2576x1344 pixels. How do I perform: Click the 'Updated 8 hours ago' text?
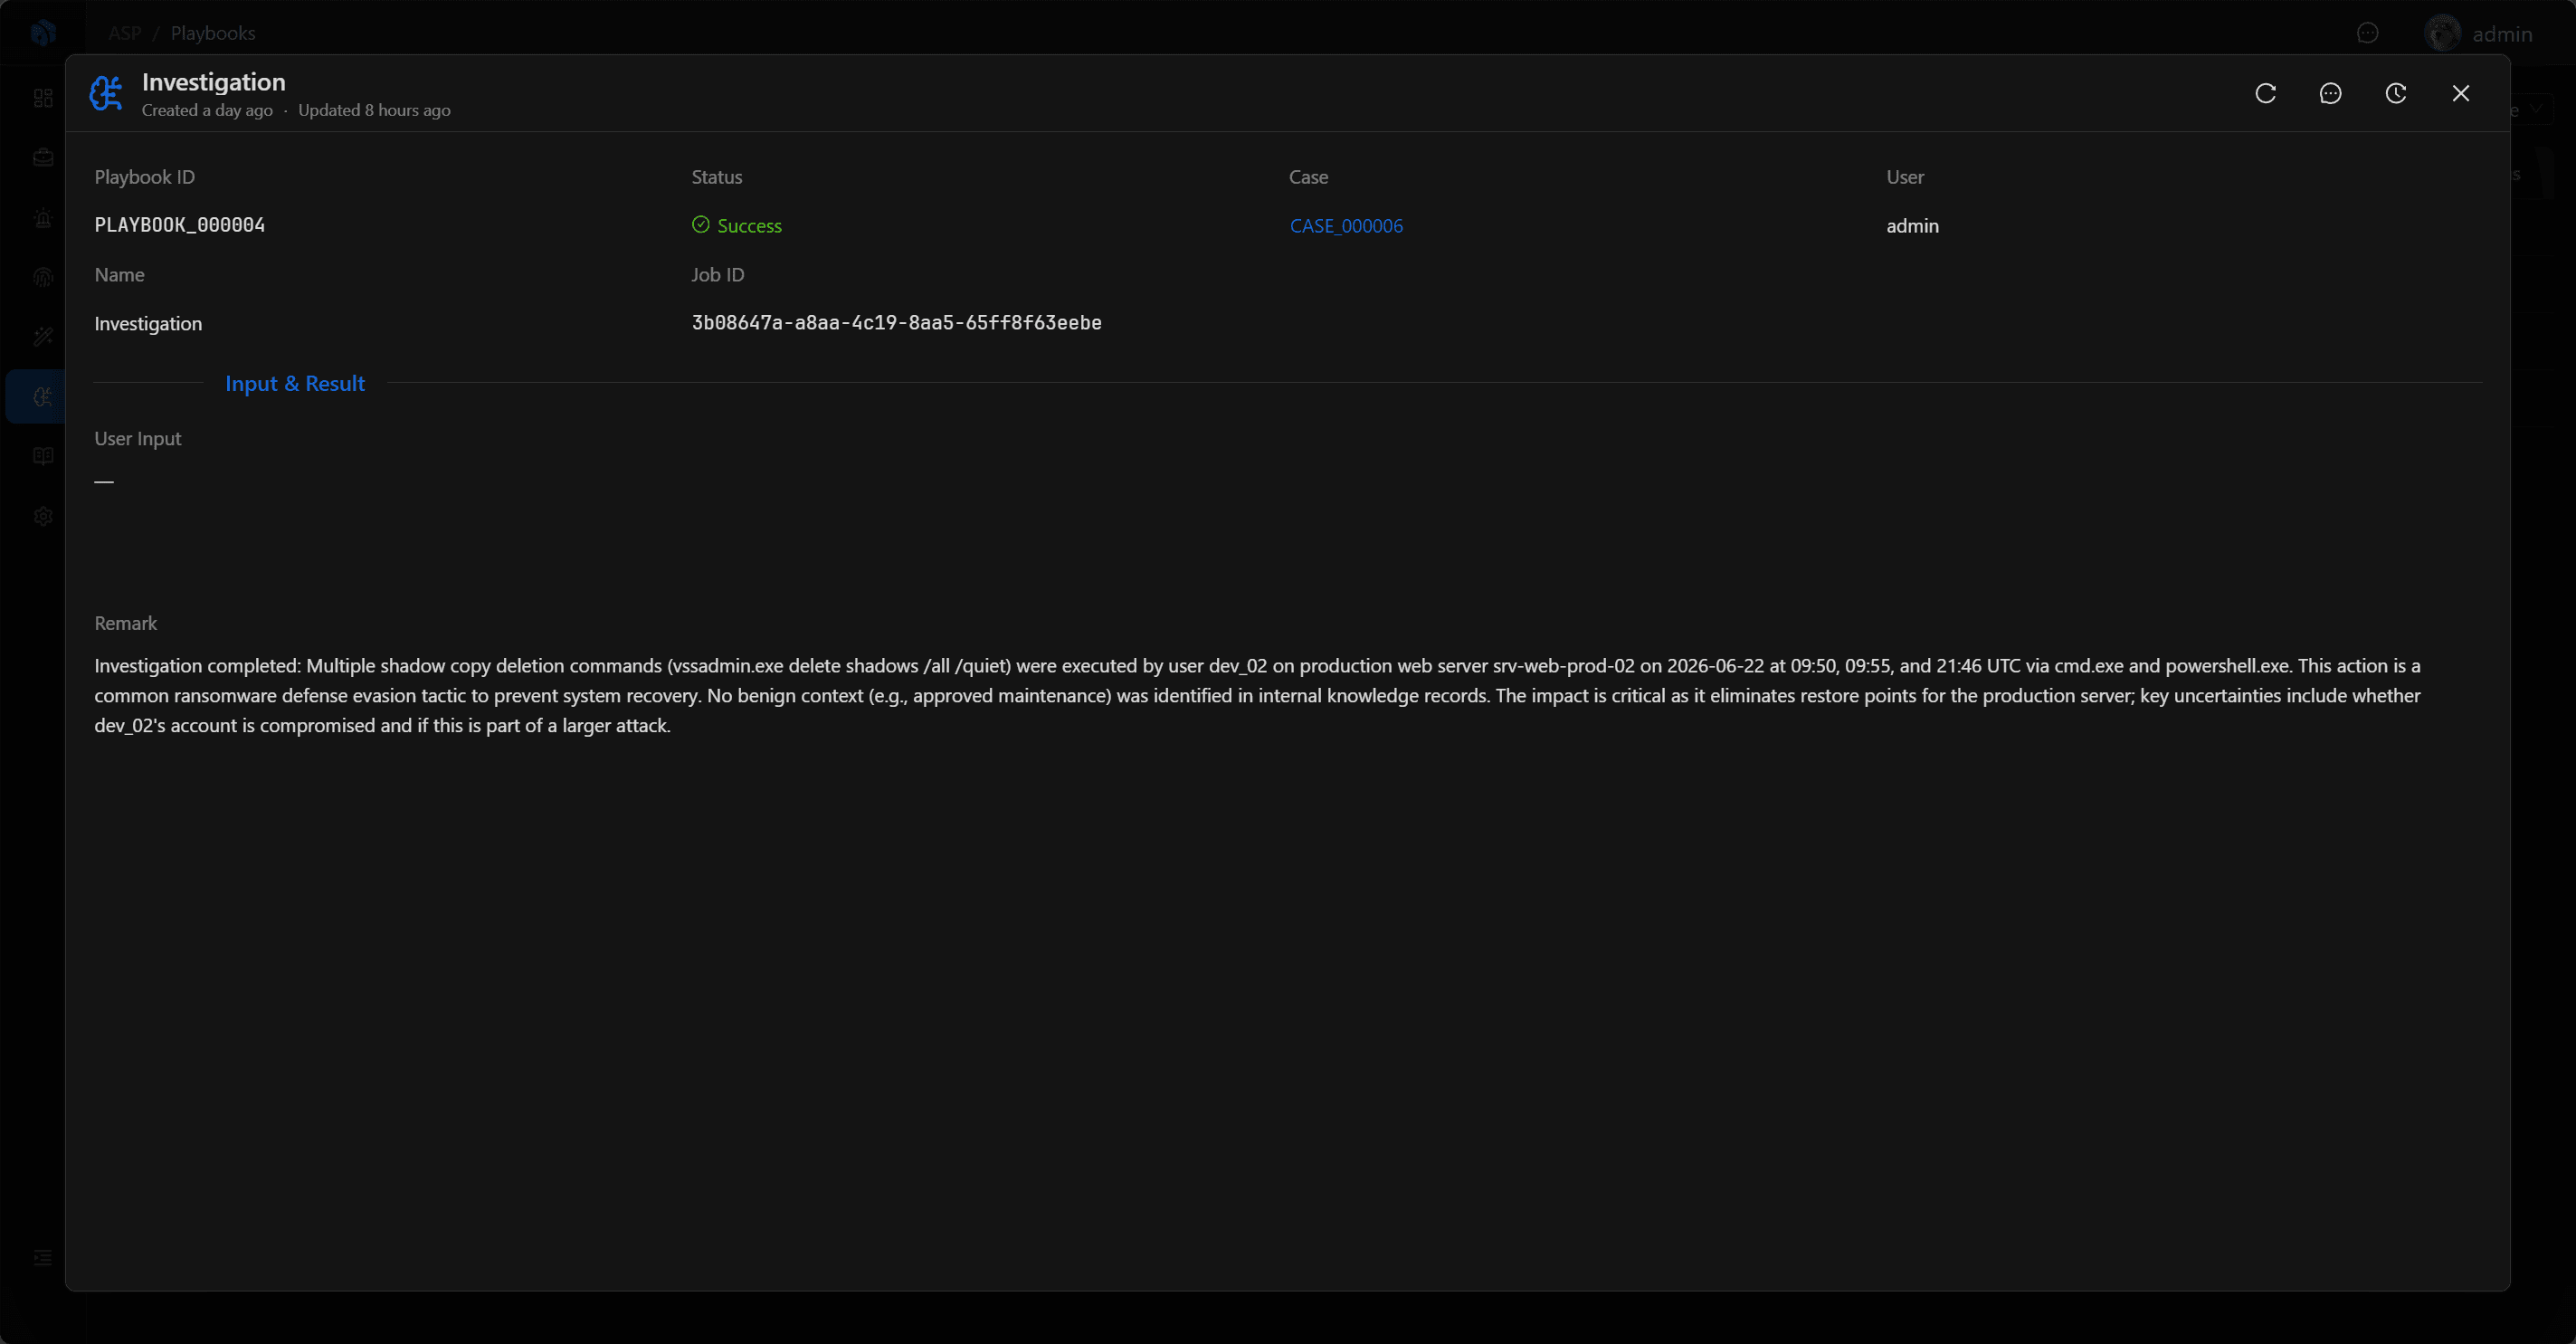click(x=374, y=110)
